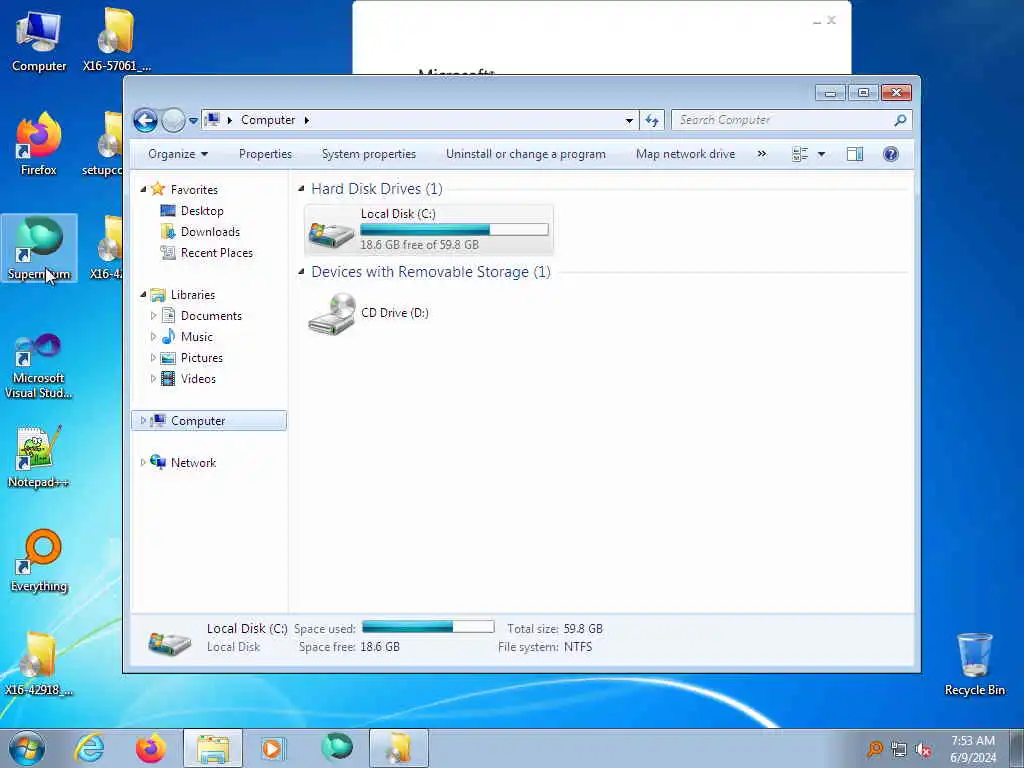
Task: Minimize the background Microsoft window
Action: pos(816,22)
